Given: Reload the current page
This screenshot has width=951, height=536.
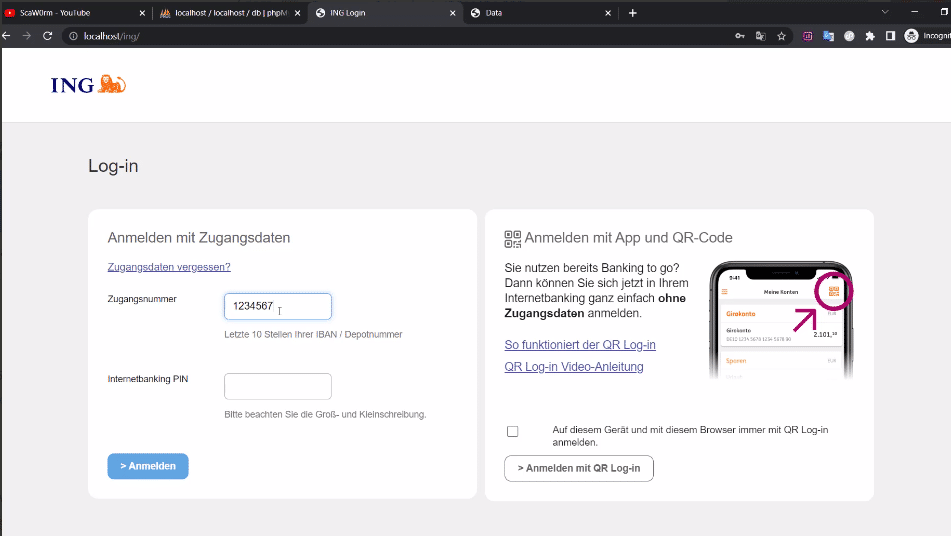Looking at the screenshot, I should 47,36.
